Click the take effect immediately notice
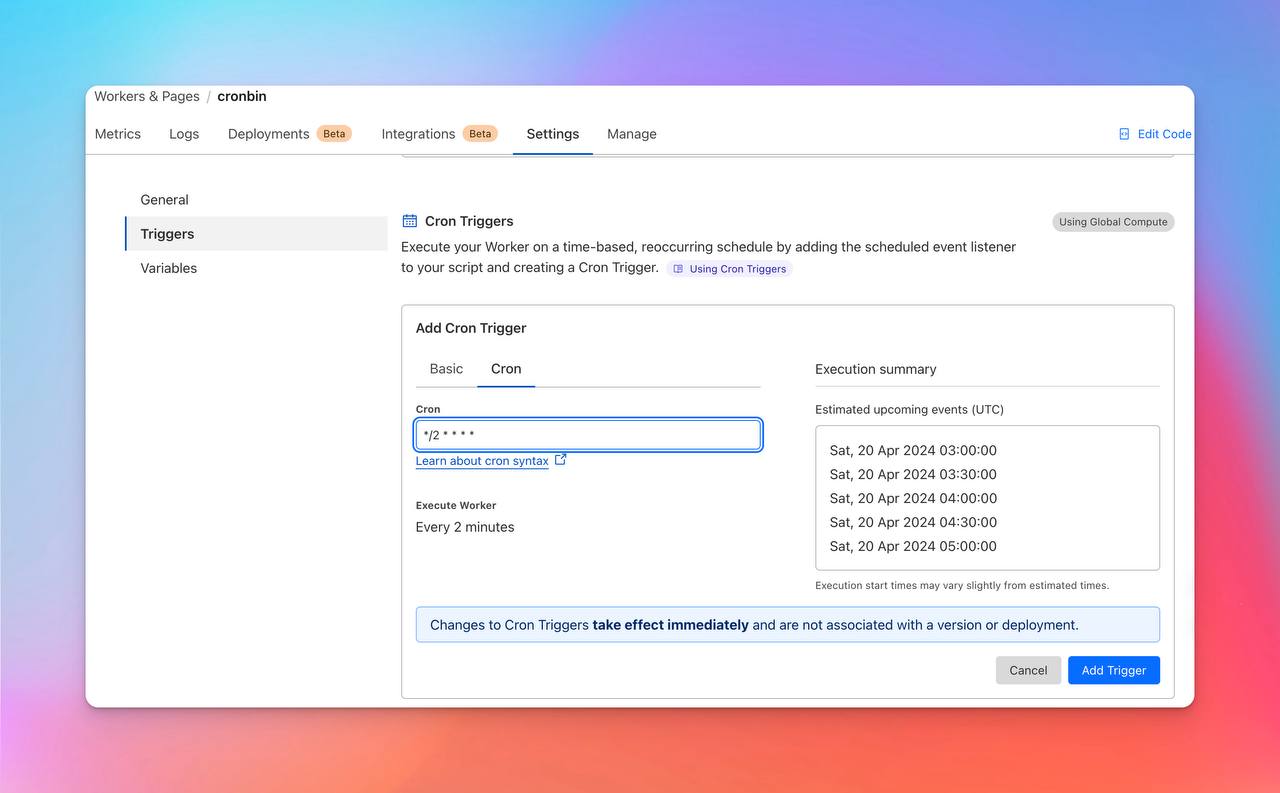This screenshot has height=793, width=1280. pyautogui.click(x=788, y=625)
